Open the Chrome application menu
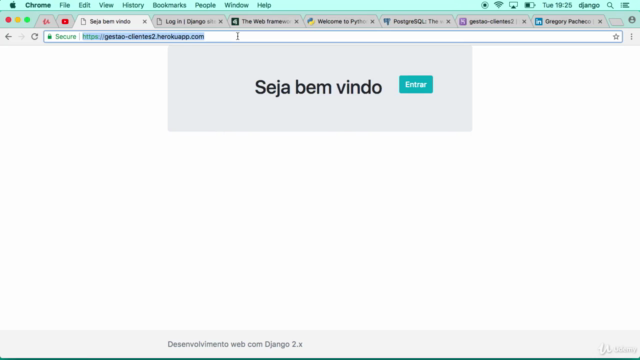 (38, 5)
